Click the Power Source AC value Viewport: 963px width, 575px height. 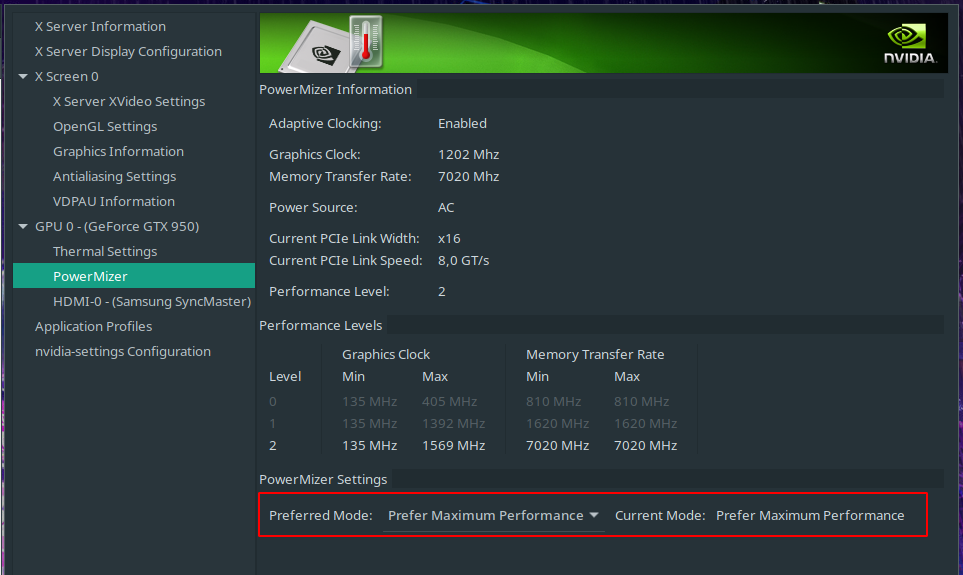tap(446, 208)
